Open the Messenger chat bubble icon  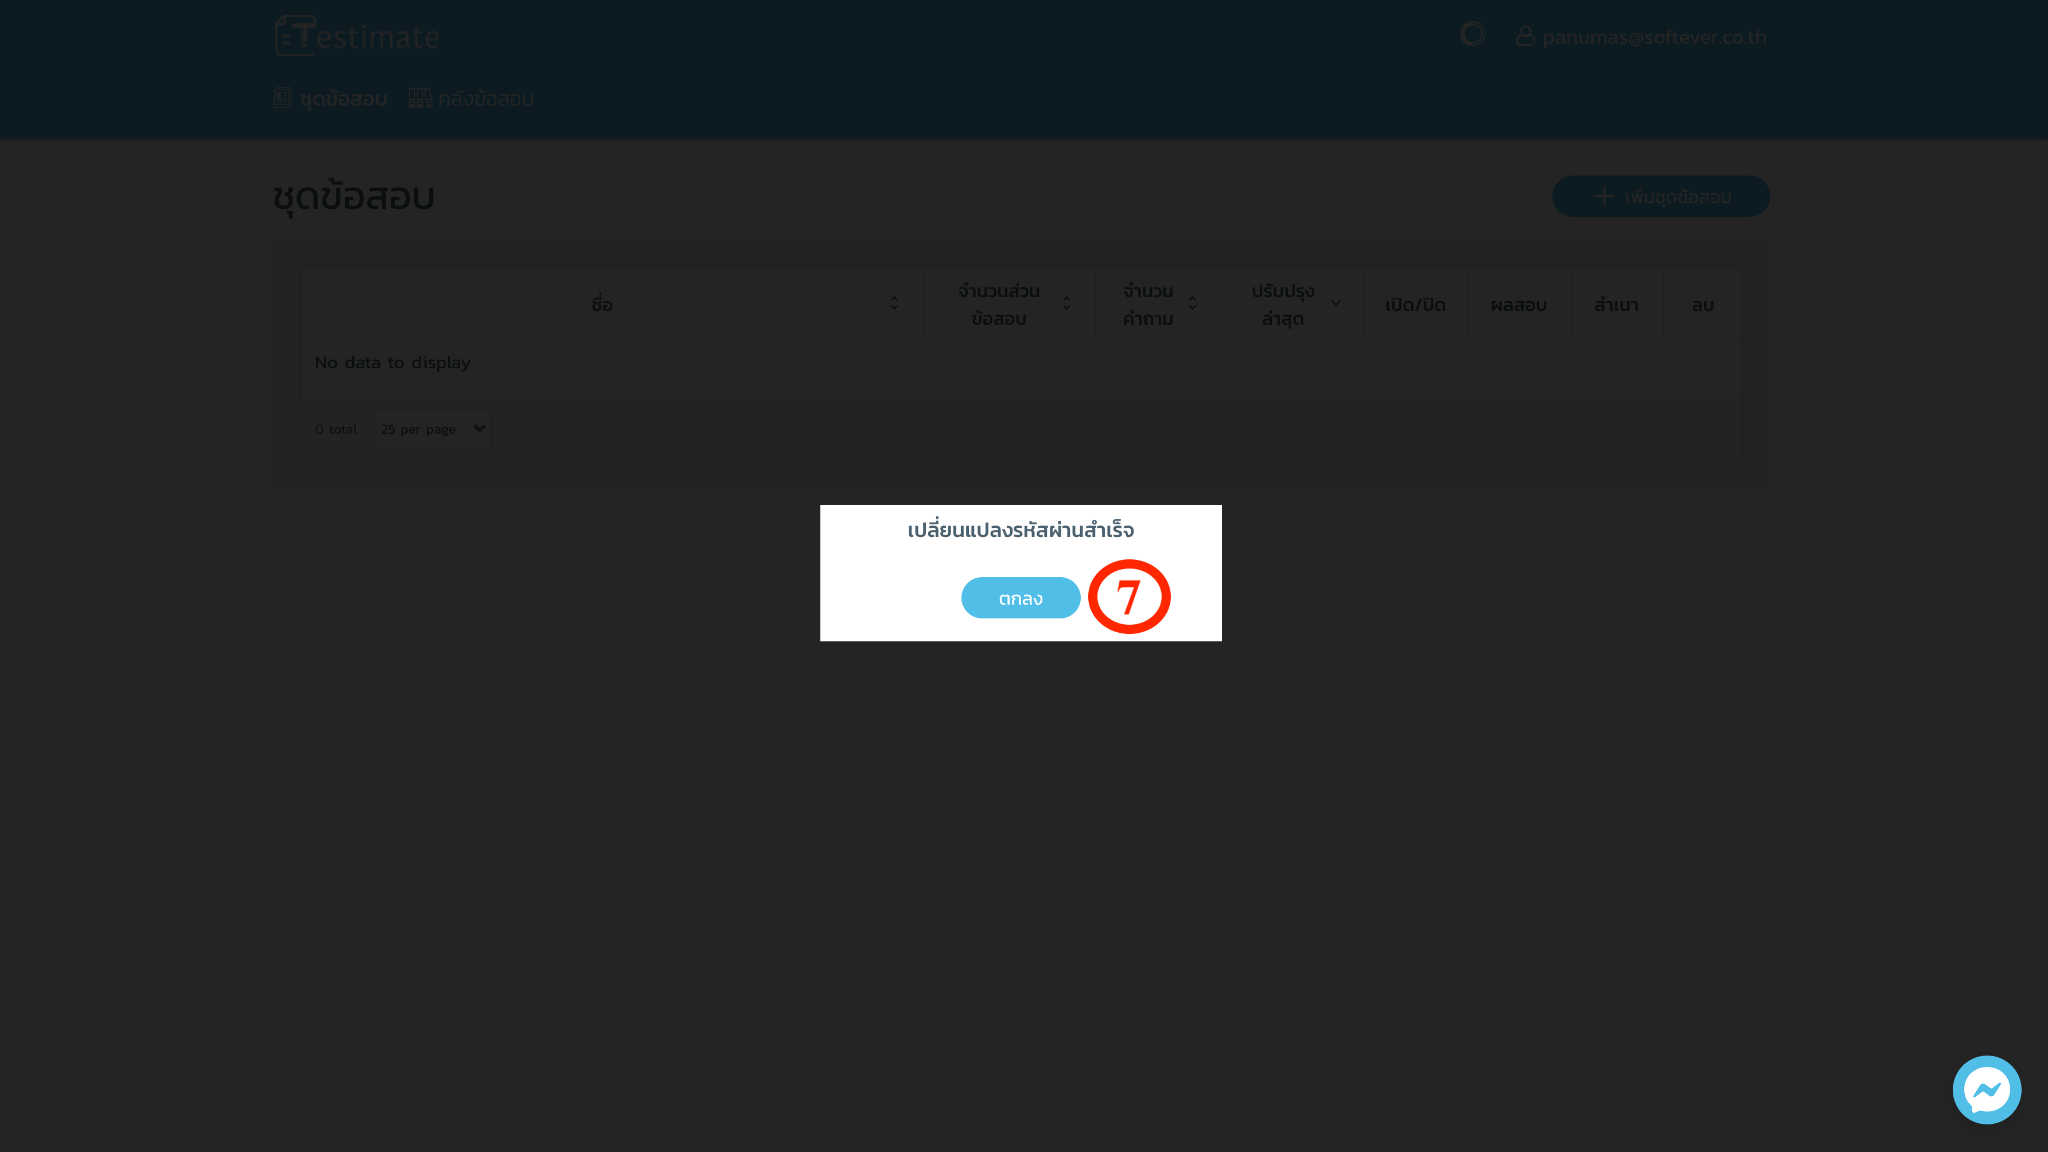pyautogui.click(x=1986, y=1090)
